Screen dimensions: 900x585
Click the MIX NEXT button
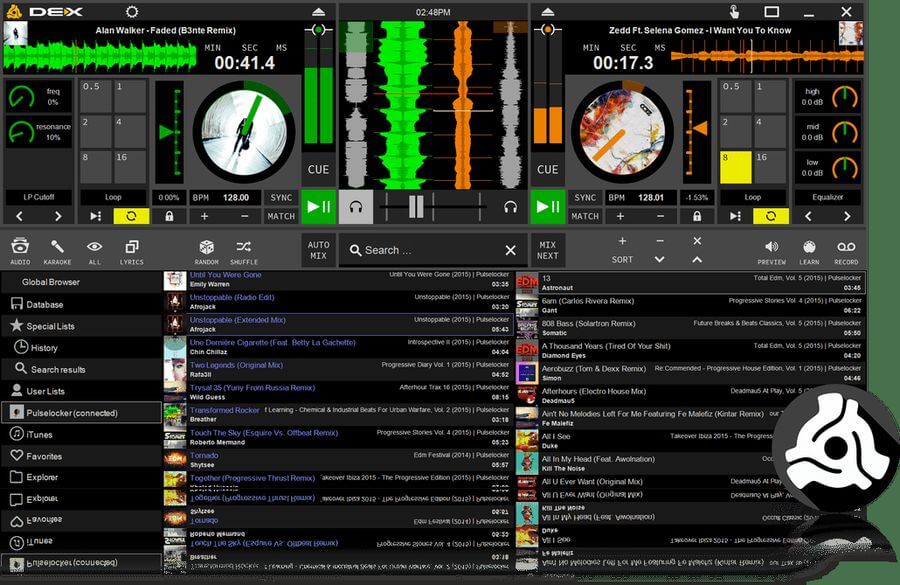(548, 250)
